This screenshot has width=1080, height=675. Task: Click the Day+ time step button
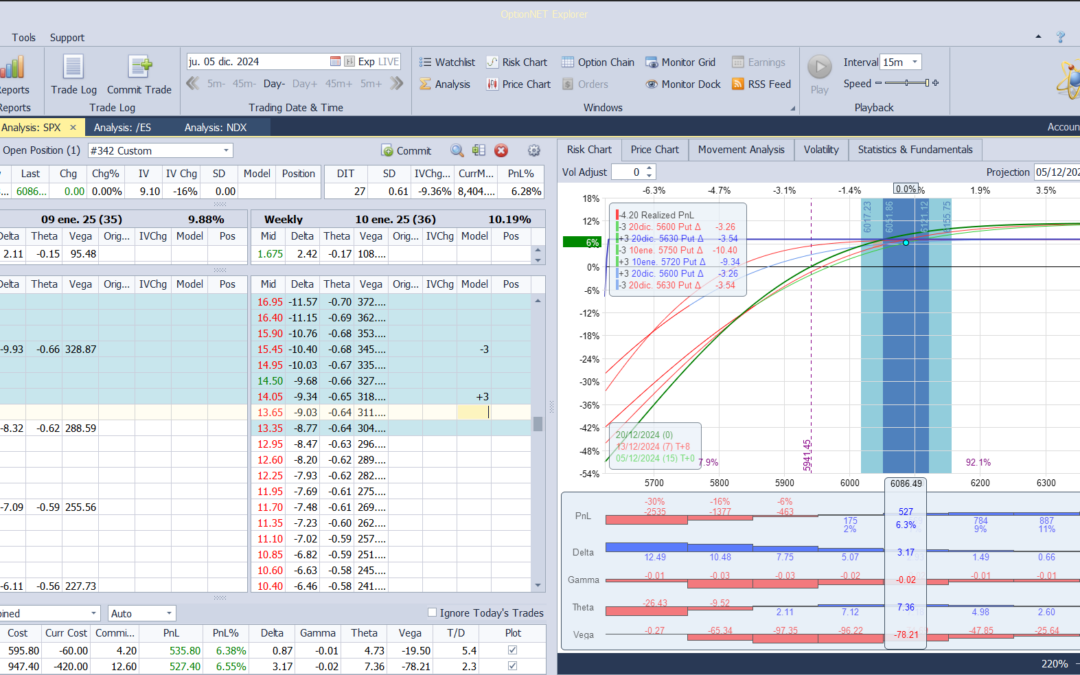[x=304, y=83]
